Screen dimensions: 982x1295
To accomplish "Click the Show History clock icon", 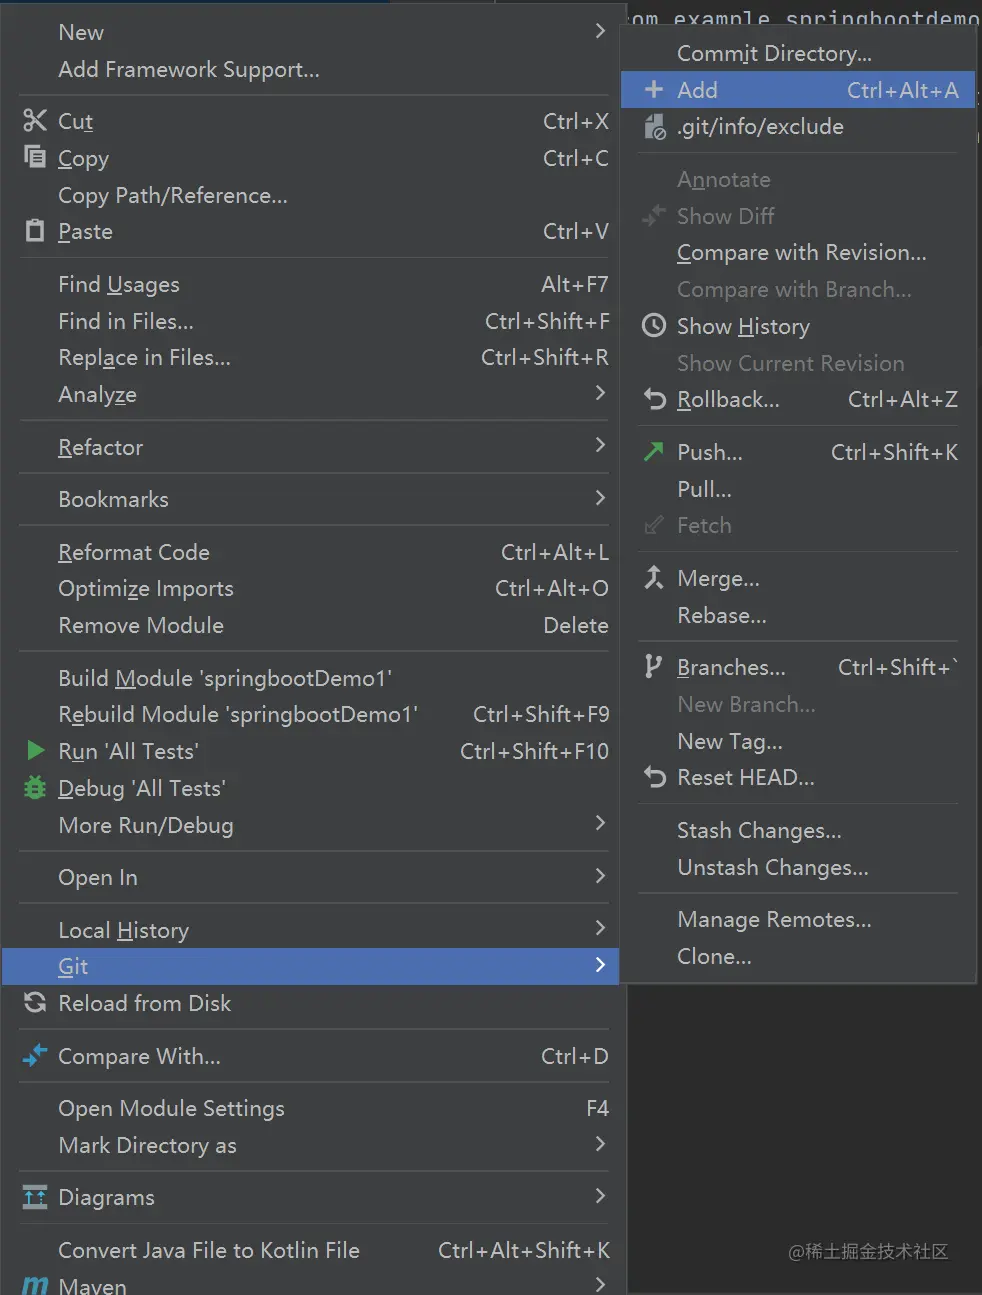I will [x=654, y=325].
